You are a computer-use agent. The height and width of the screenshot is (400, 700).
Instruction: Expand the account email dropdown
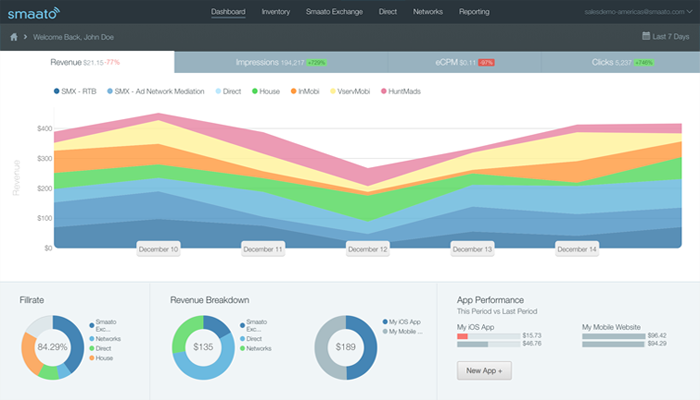(638, 12)
